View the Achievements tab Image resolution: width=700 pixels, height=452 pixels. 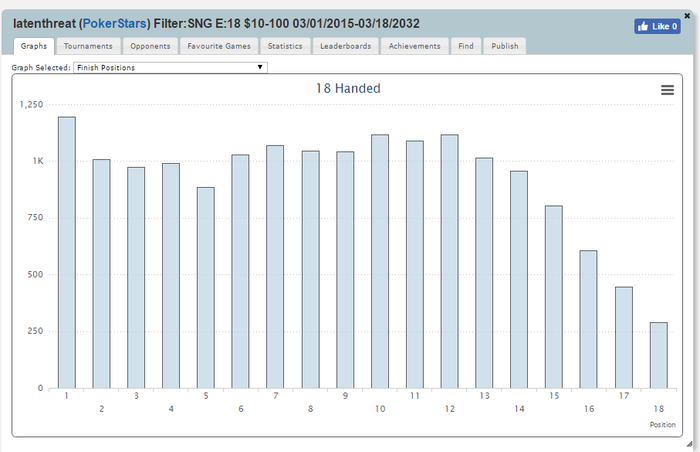tap(414, 46)
